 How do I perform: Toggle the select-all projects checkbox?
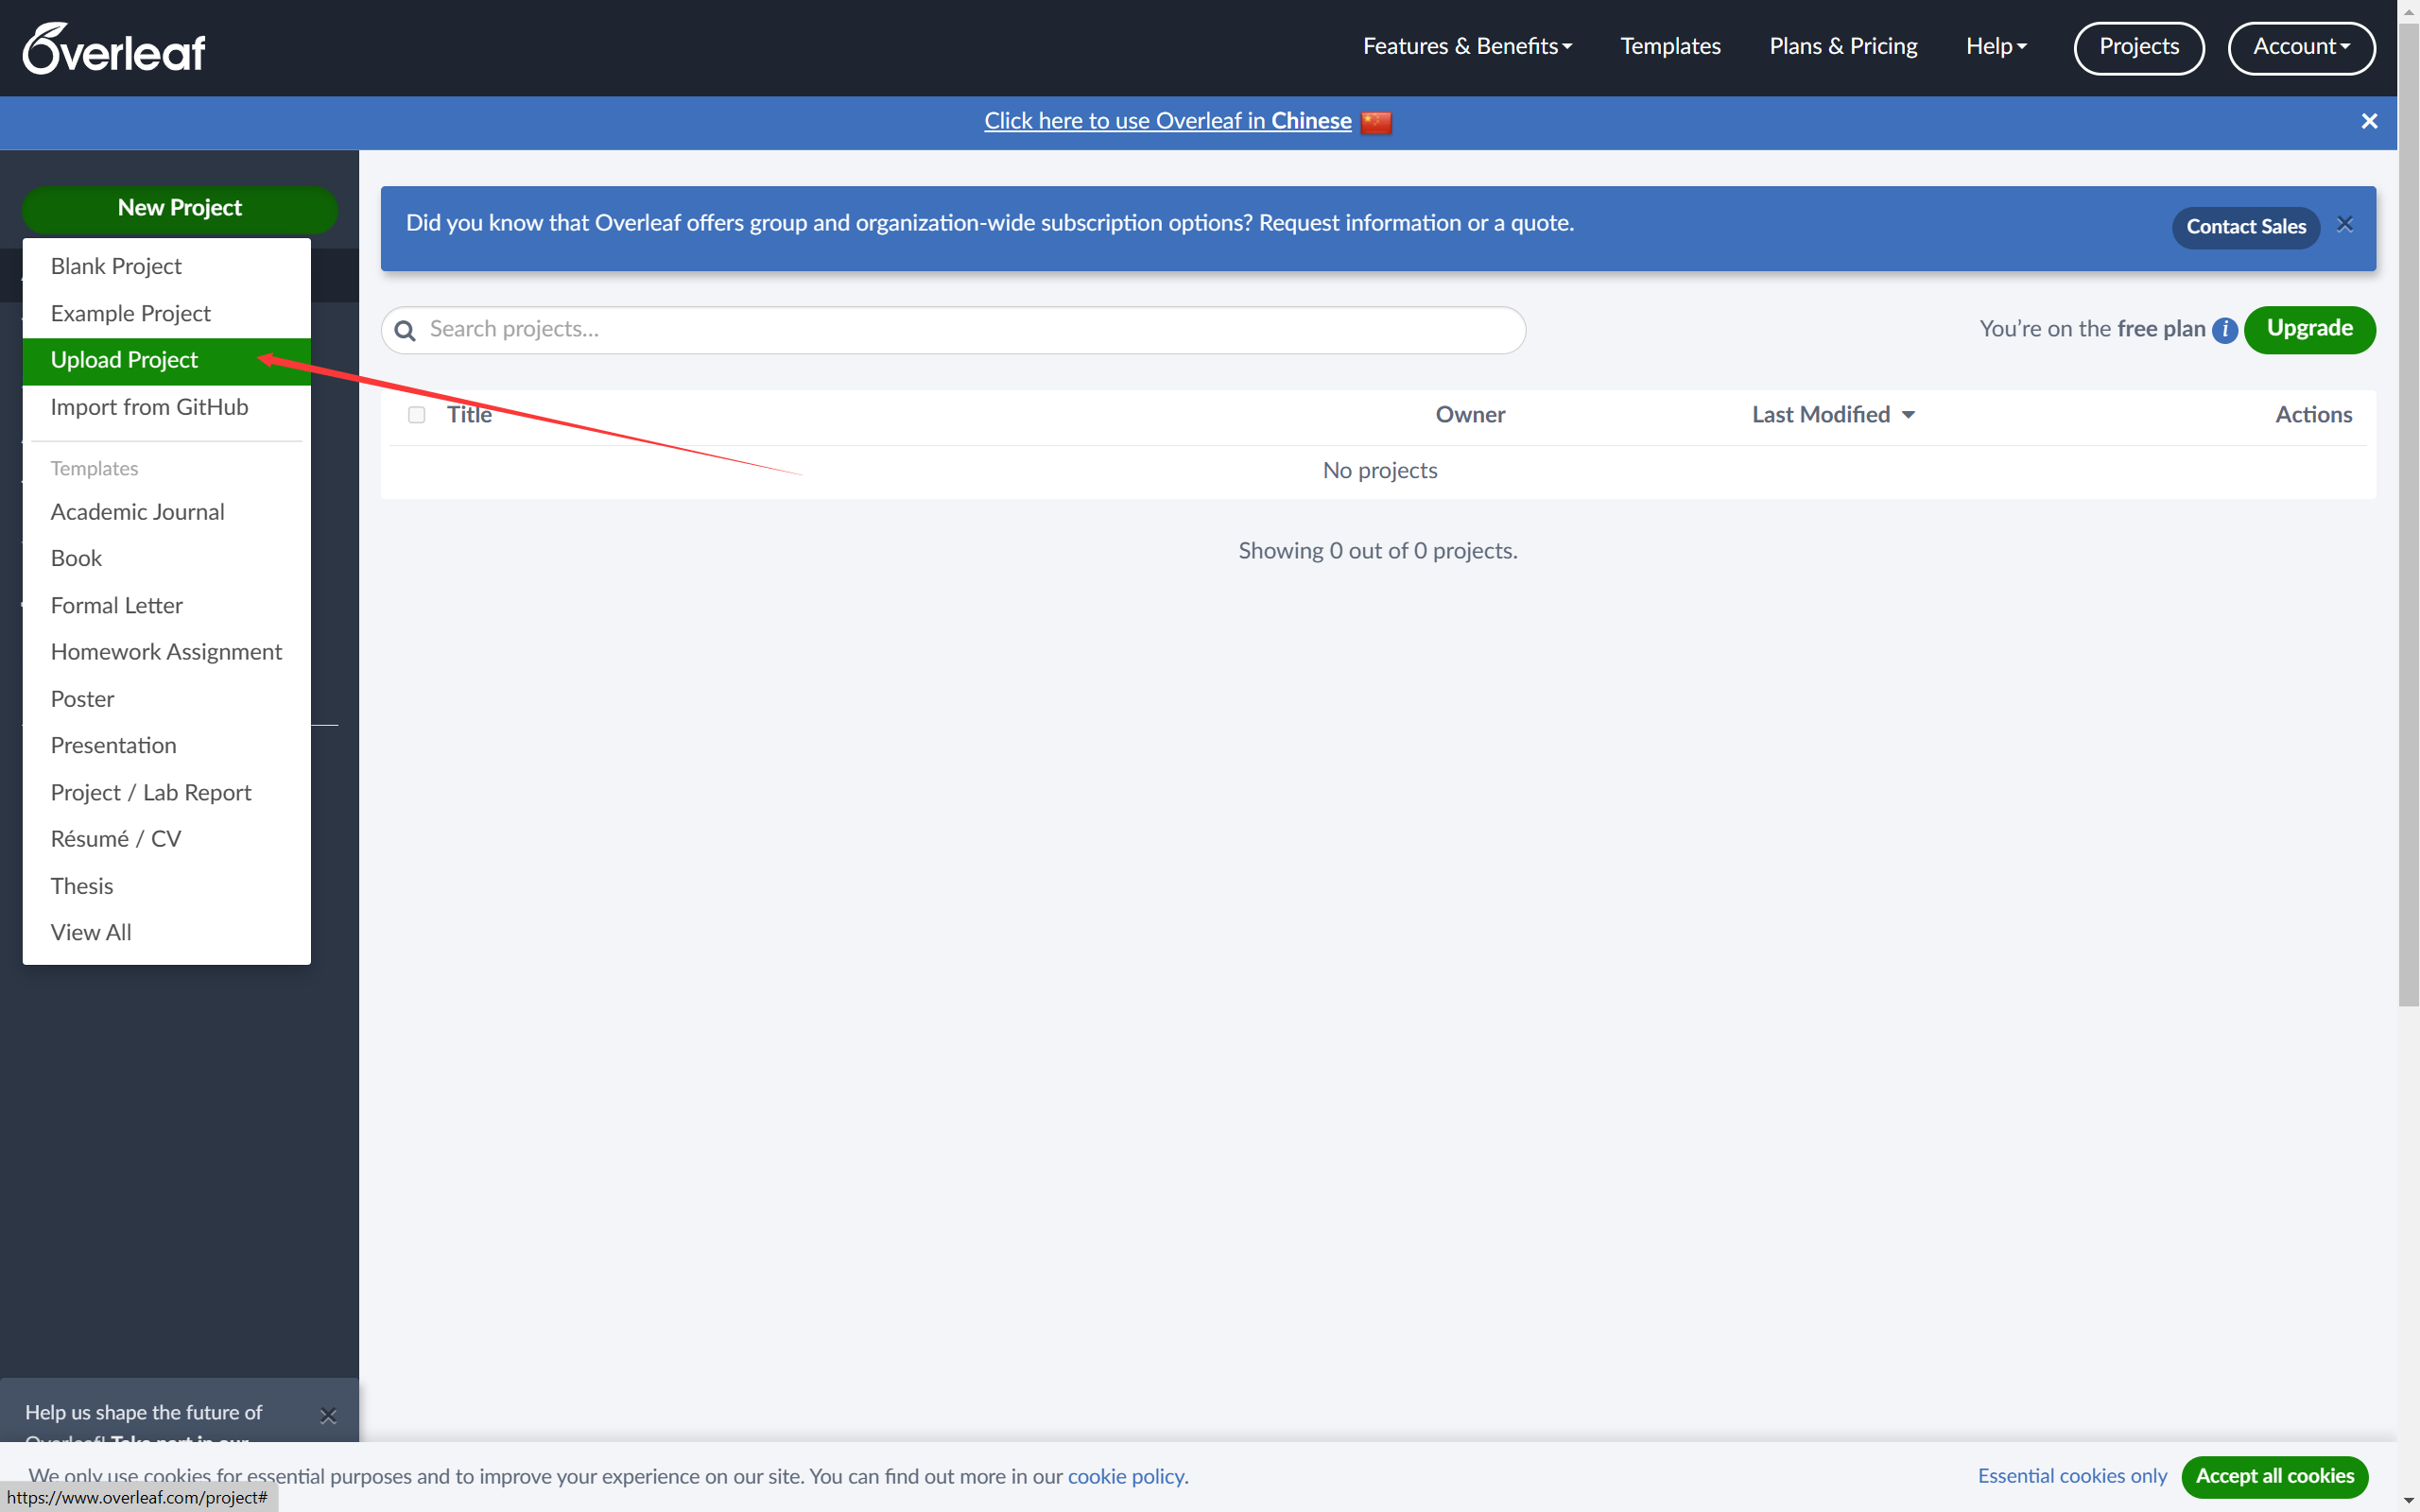point(417,415)
